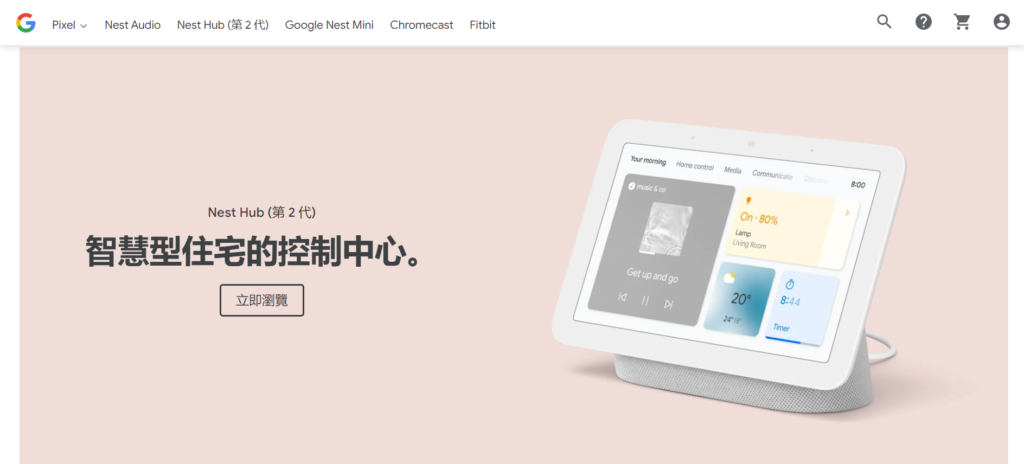Viewport: 1024px width, 464px height.
Task: Open Nest Hub (第 2 代) navigation link
Action: (223, 25)
